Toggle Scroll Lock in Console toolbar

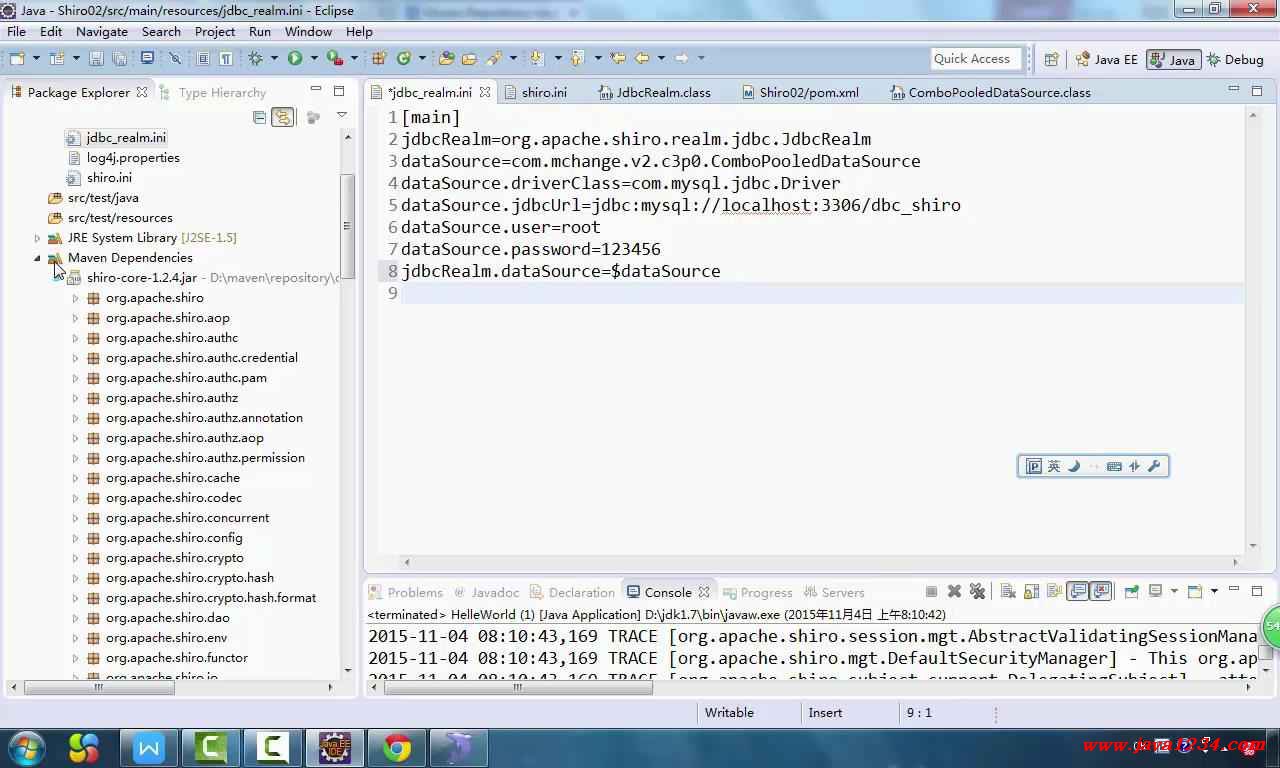1032,592
